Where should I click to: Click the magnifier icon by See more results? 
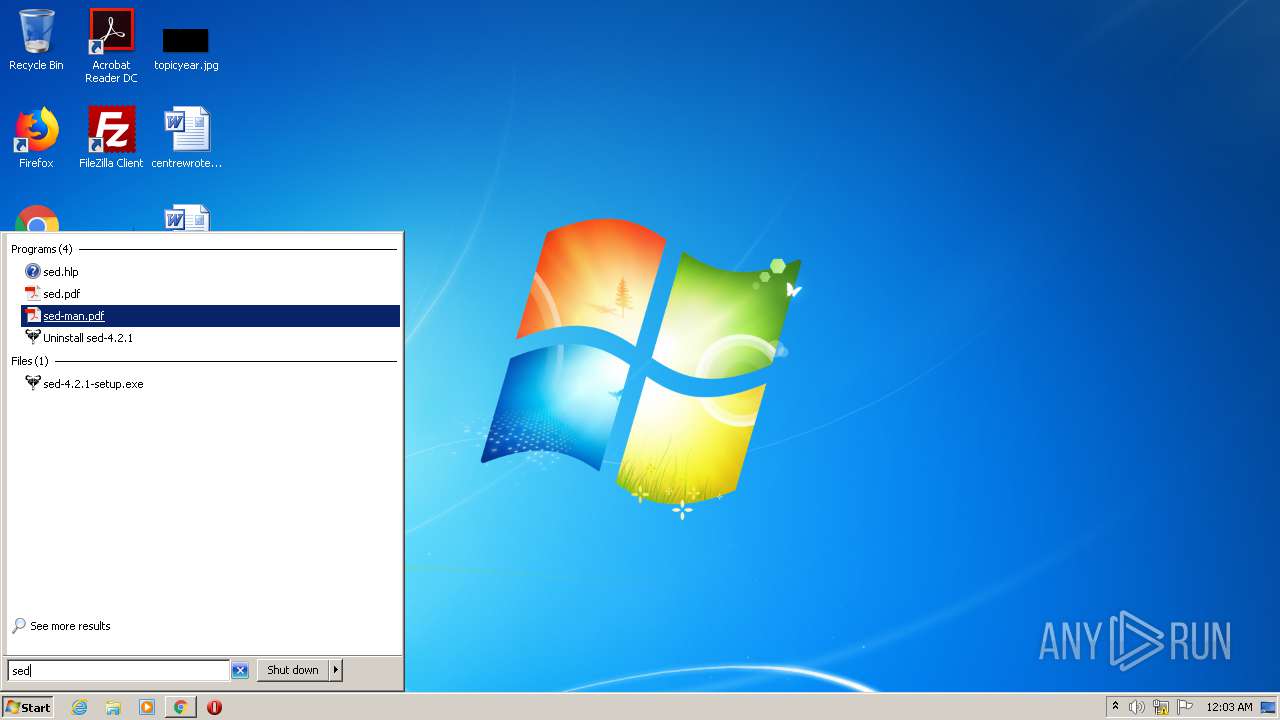[x=19, y=626]
